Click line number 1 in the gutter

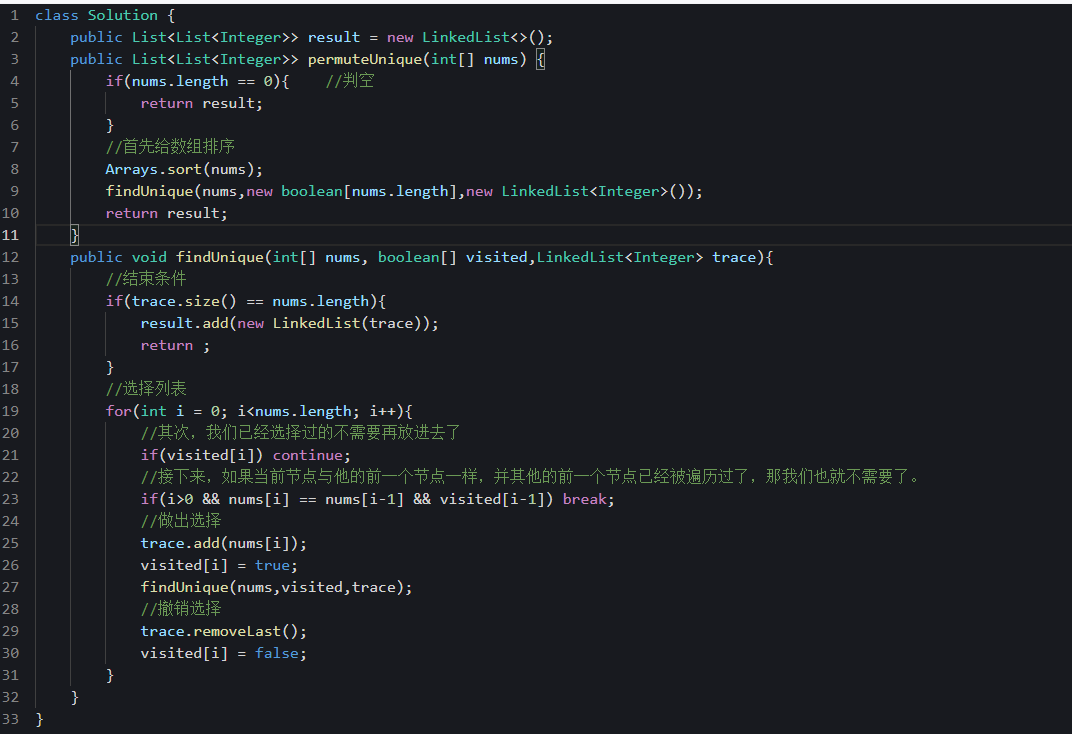click(14, 15)
